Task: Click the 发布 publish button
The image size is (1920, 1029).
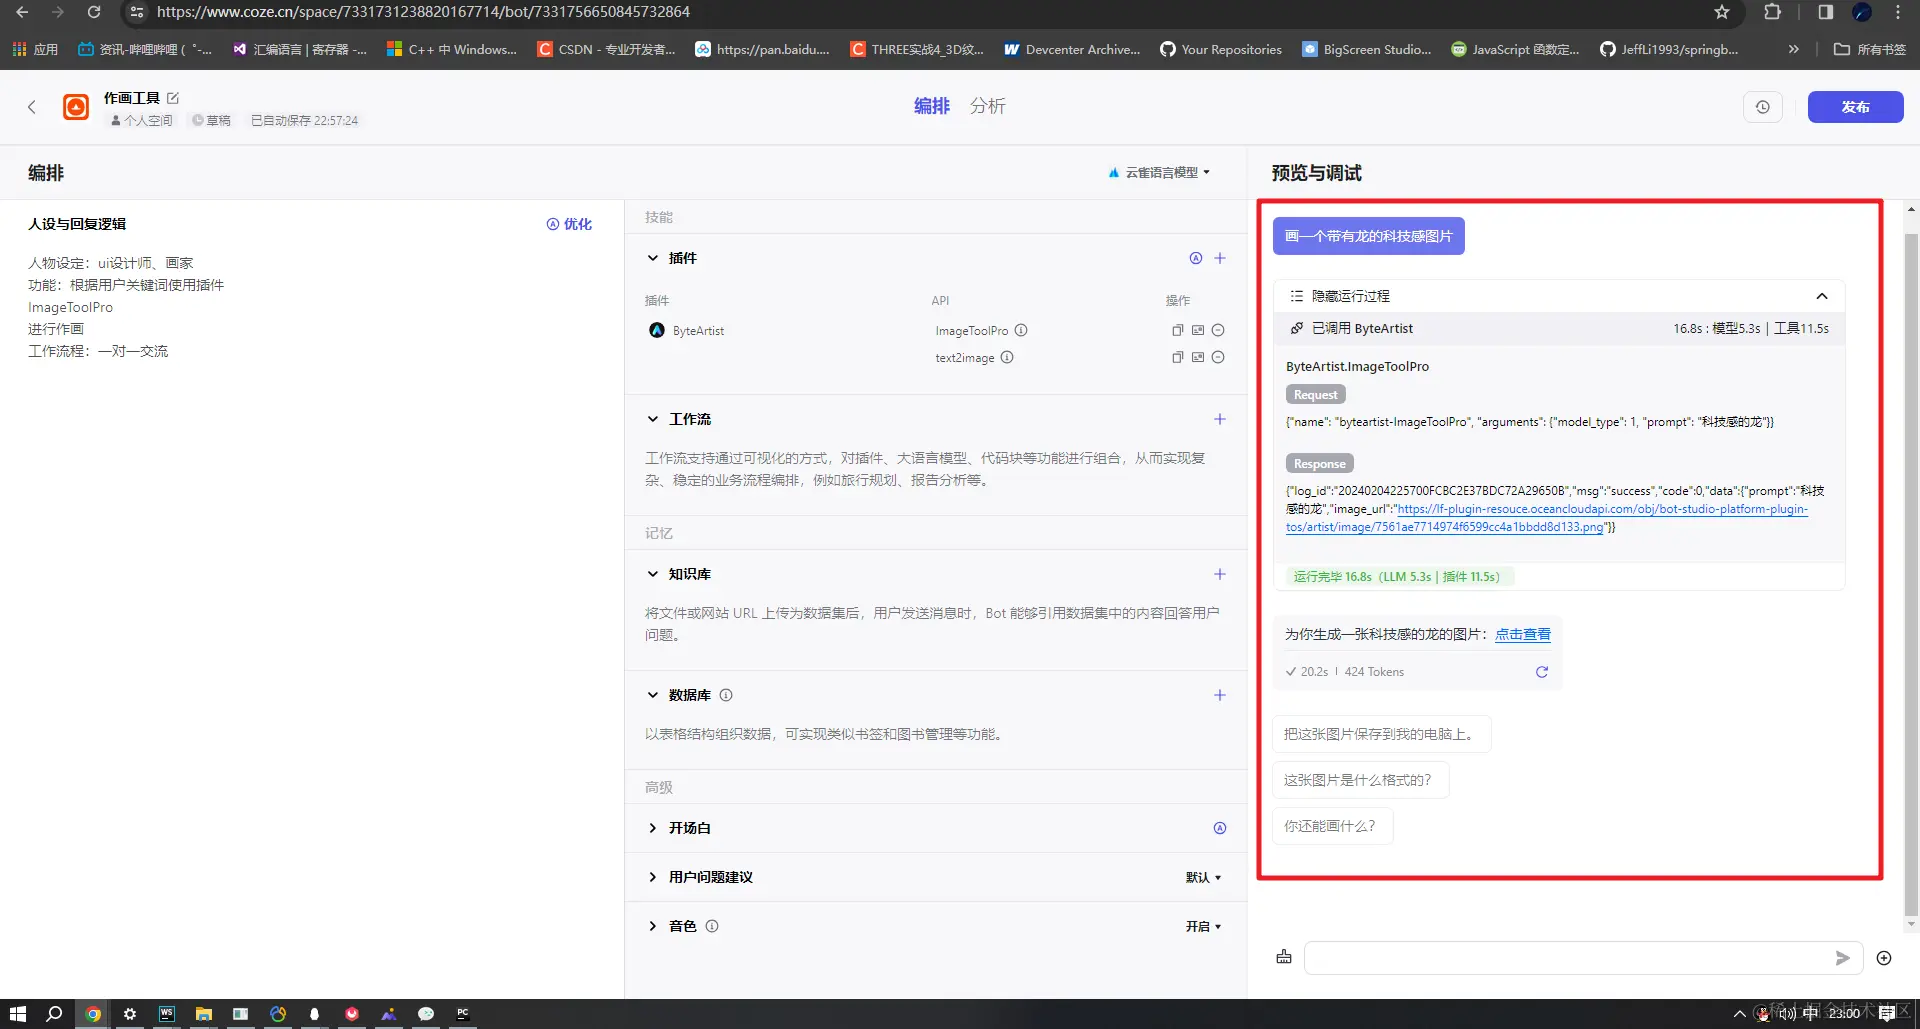Action: pos(1855,107)
